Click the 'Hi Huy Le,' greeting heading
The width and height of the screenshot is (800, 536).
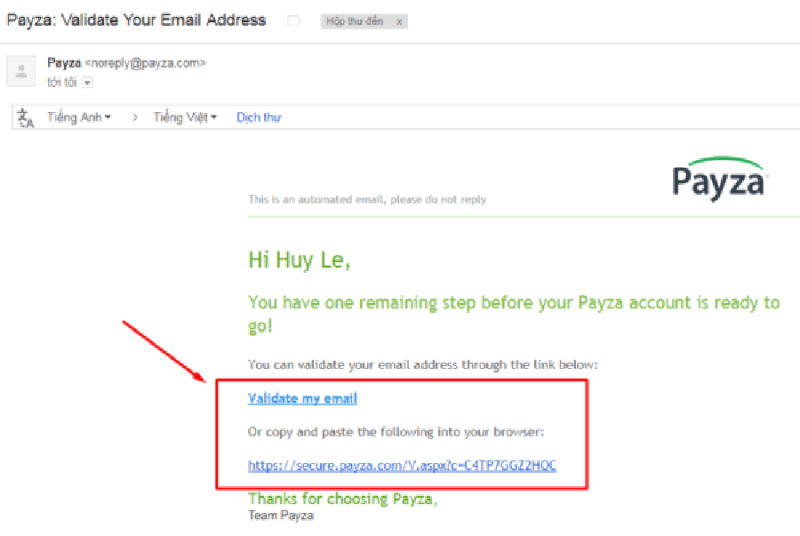[299, 260]
